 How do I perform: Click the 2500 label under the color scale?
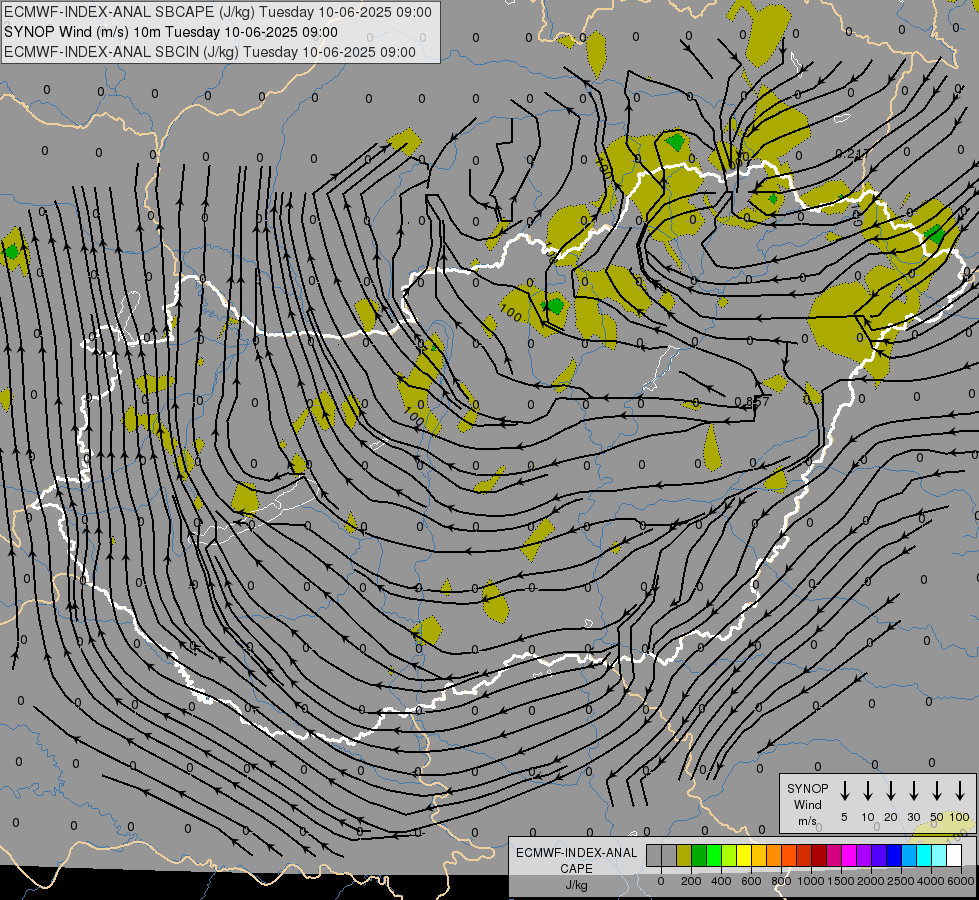click(901, 881)
